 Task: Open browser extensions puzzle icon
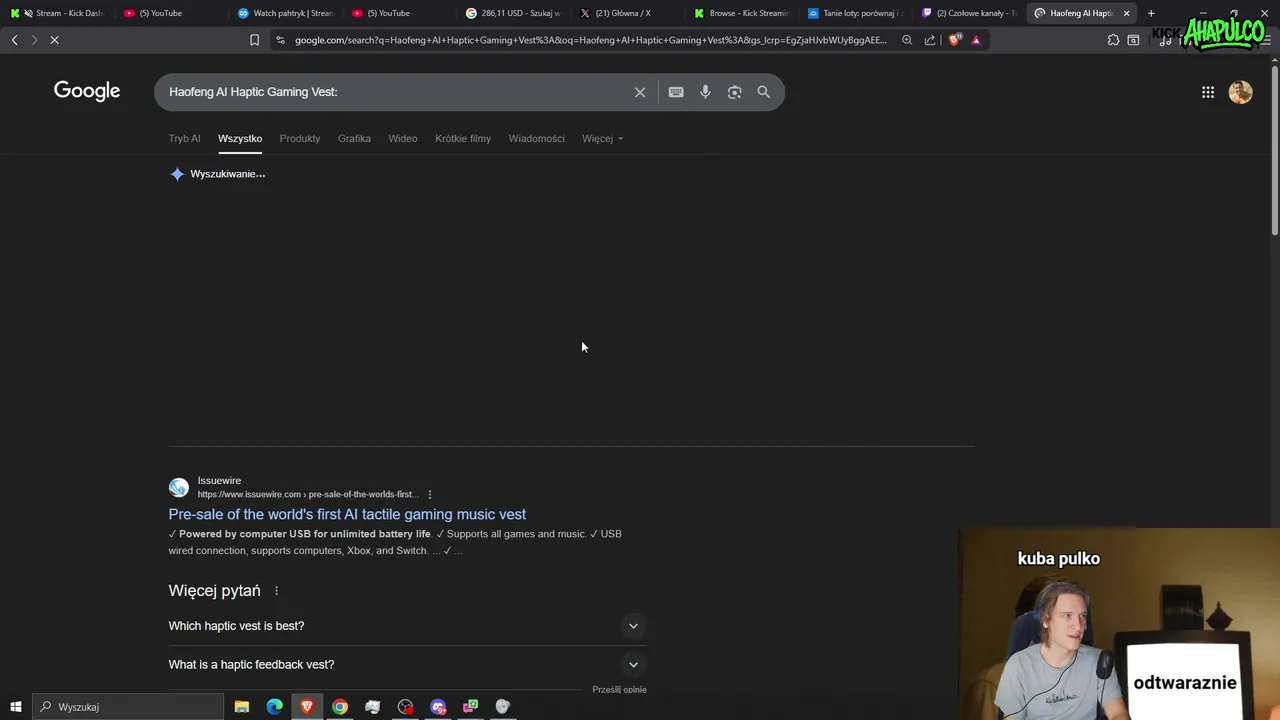1113,40
